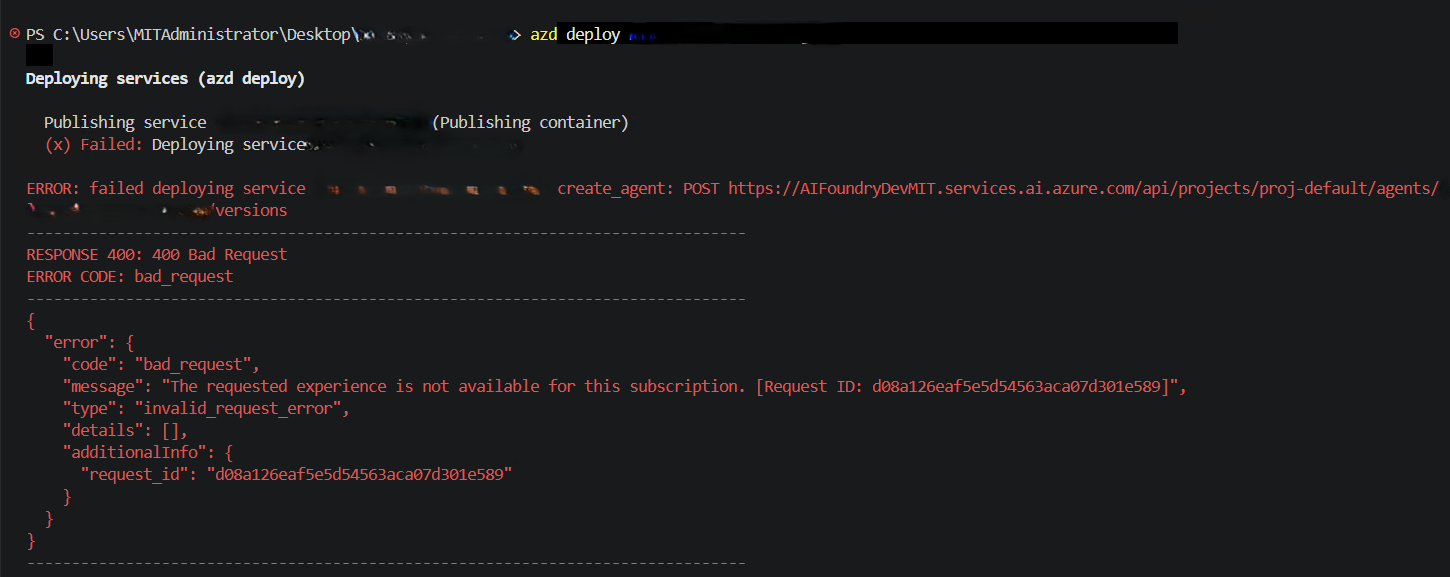Click the '"details": []' JSON line
Screen dimensions: 1450x577
pos(125,430)
